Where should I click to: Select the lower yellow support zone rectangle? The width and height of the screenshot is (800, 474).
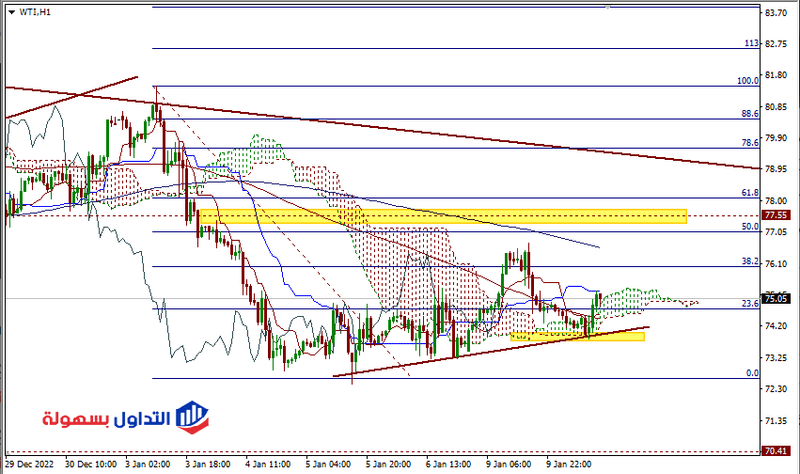tap(578, 336)
